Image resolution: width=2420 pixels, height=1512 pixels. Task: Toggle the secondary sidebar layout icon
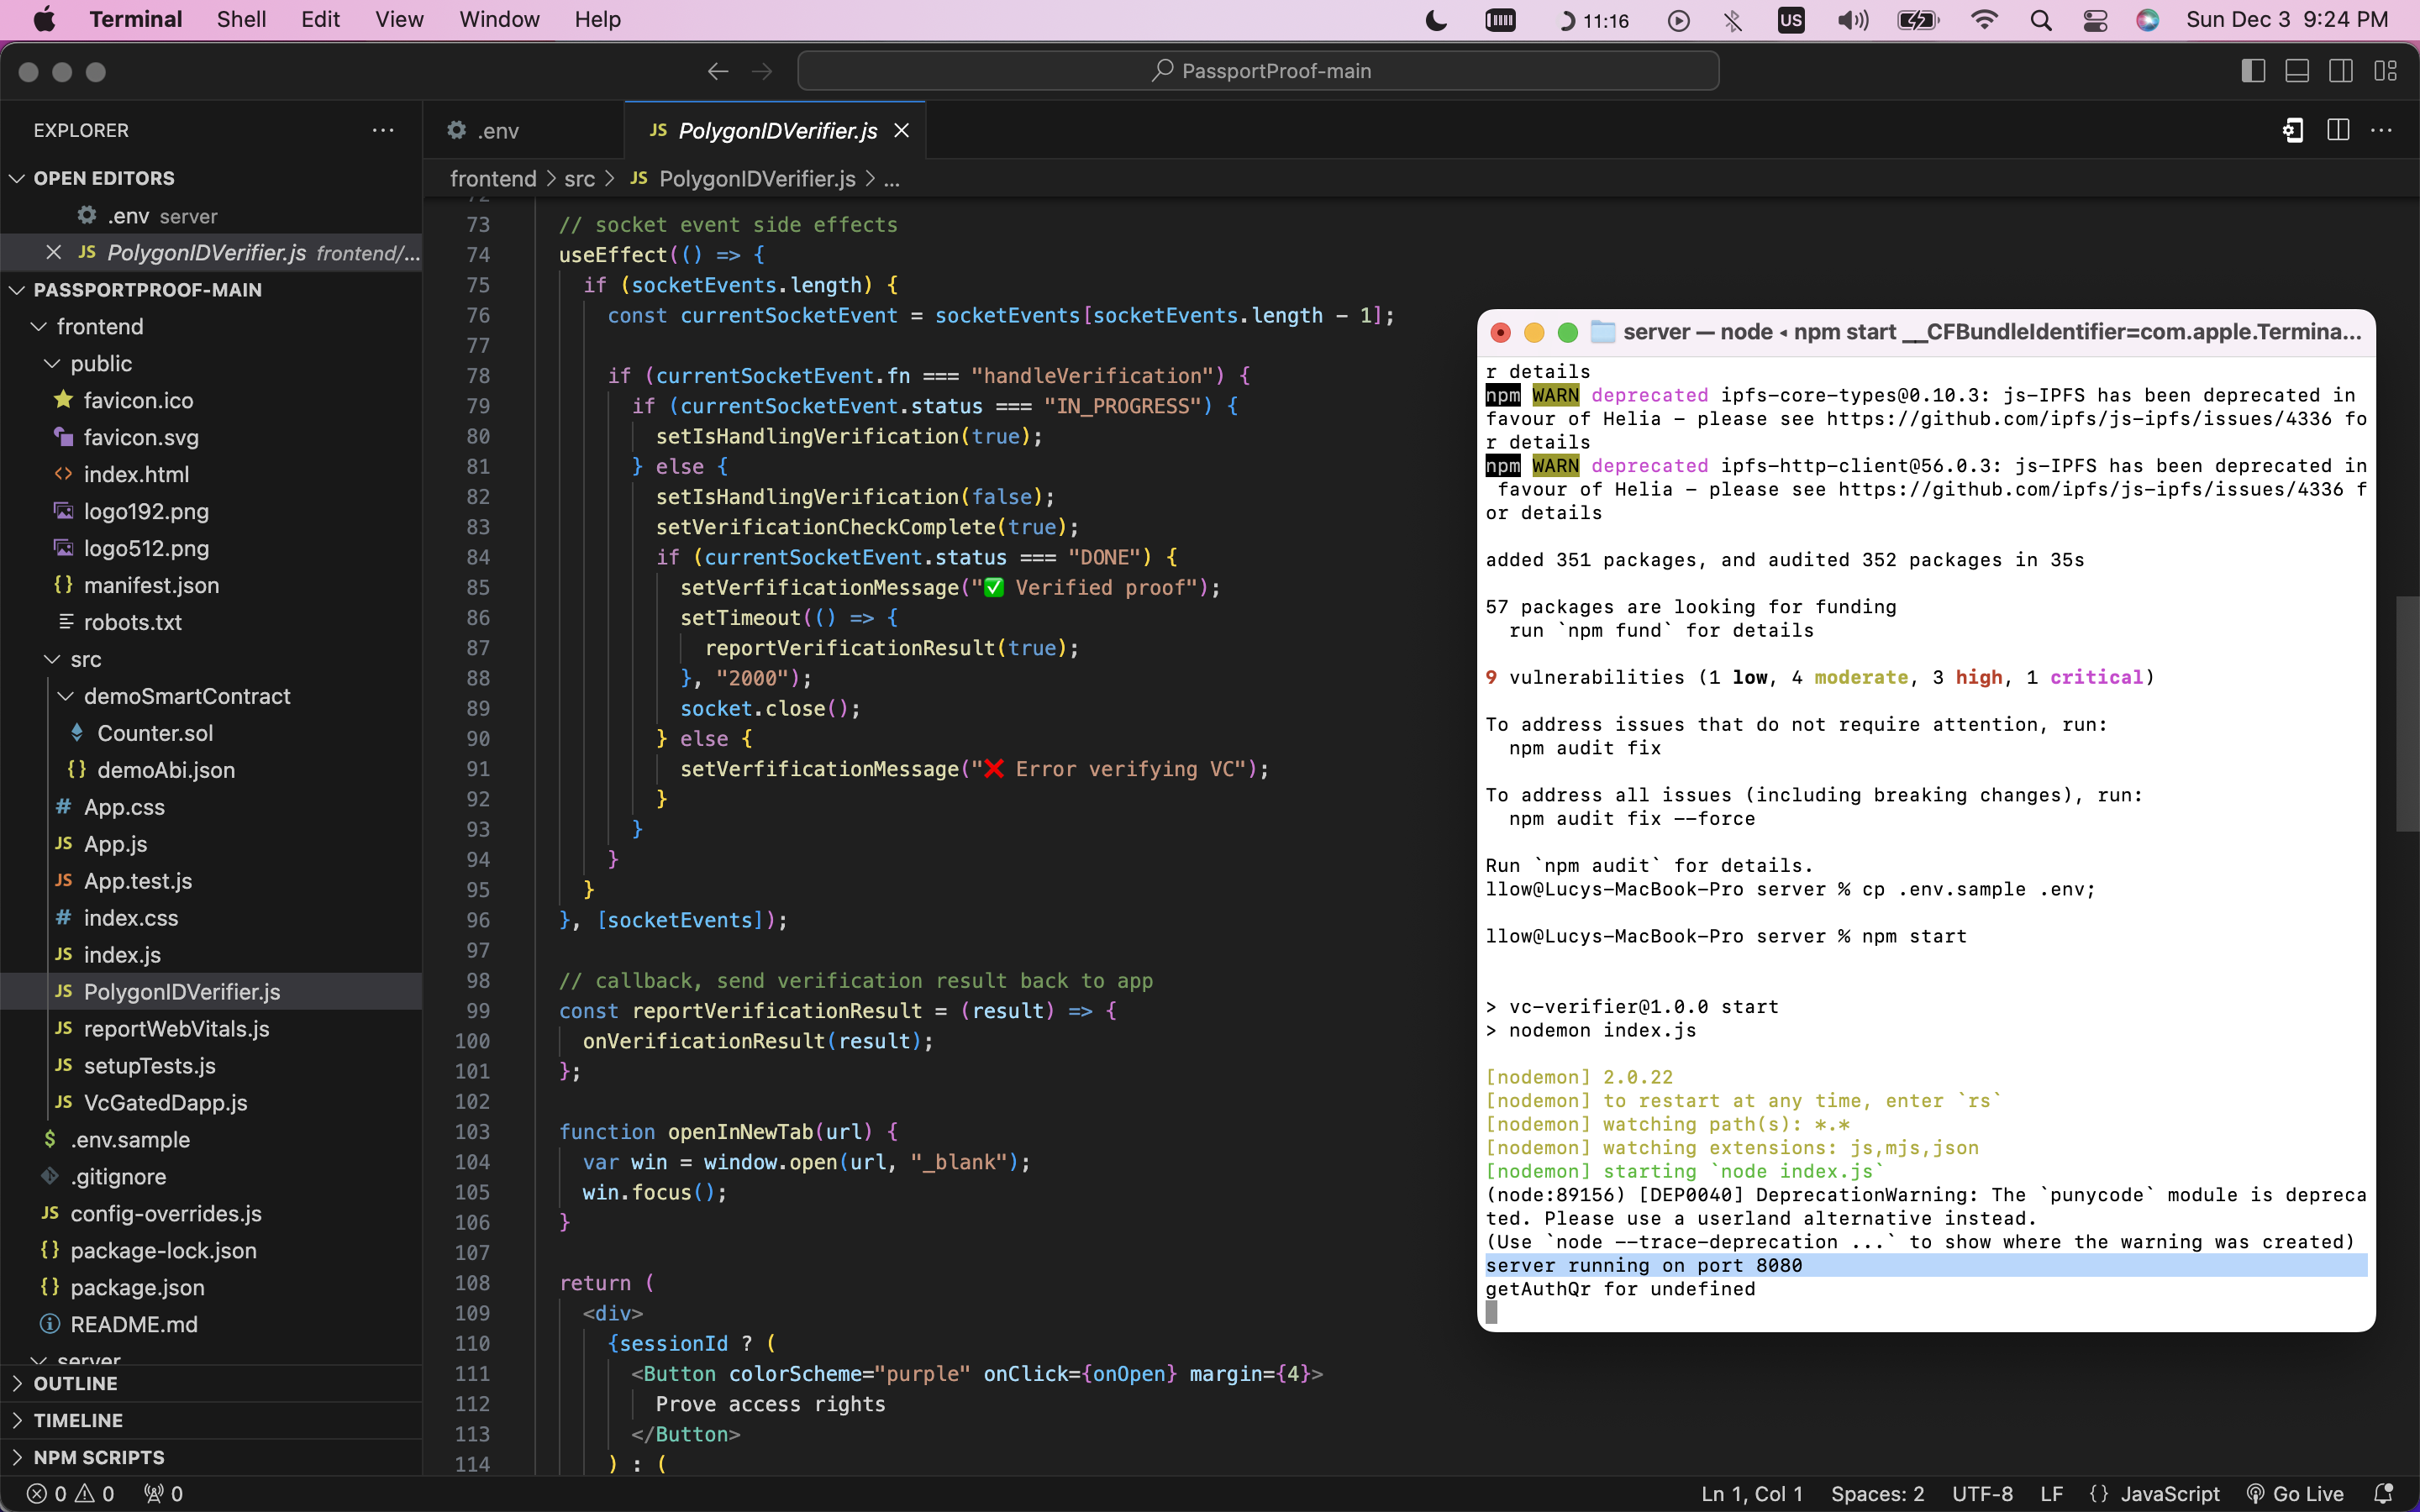2341,71
